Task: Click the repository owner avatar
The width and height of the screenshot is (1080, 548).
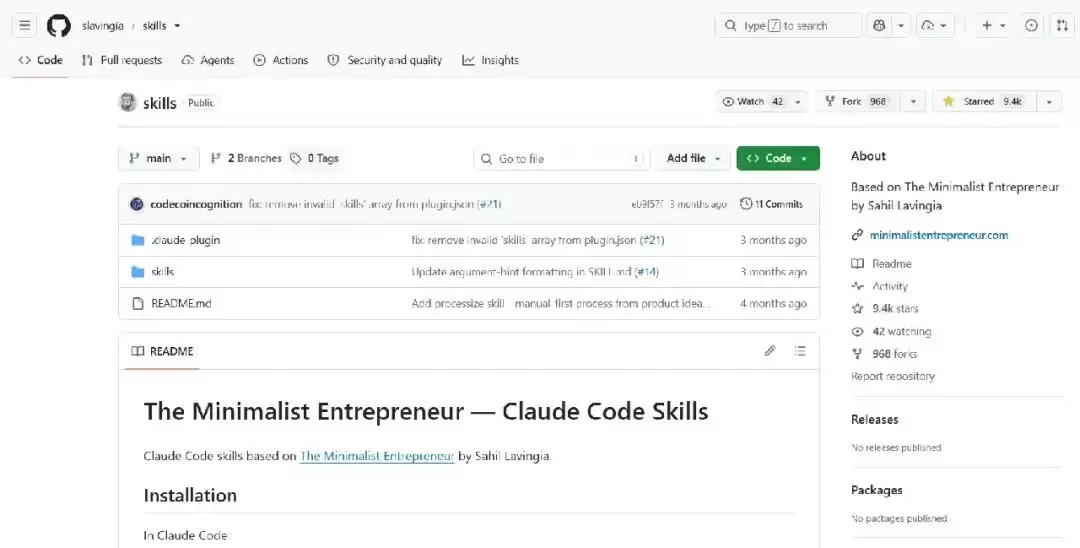Action: point(127,103)
